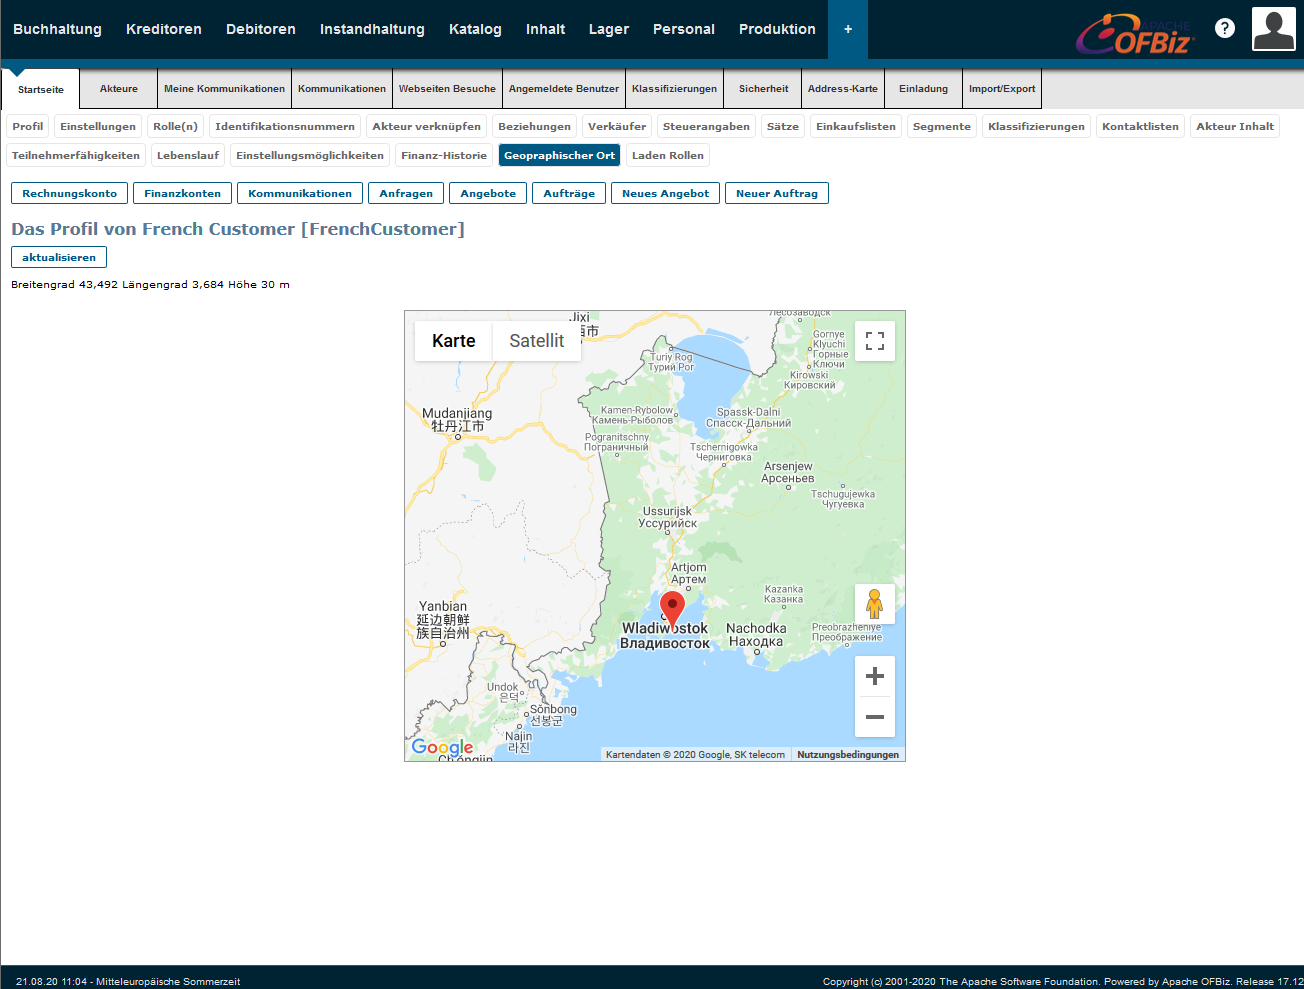The height and width of the screenshot is (989, 1304).
Task: Open the Sätze sub-tab
Action: coord(783,126)
